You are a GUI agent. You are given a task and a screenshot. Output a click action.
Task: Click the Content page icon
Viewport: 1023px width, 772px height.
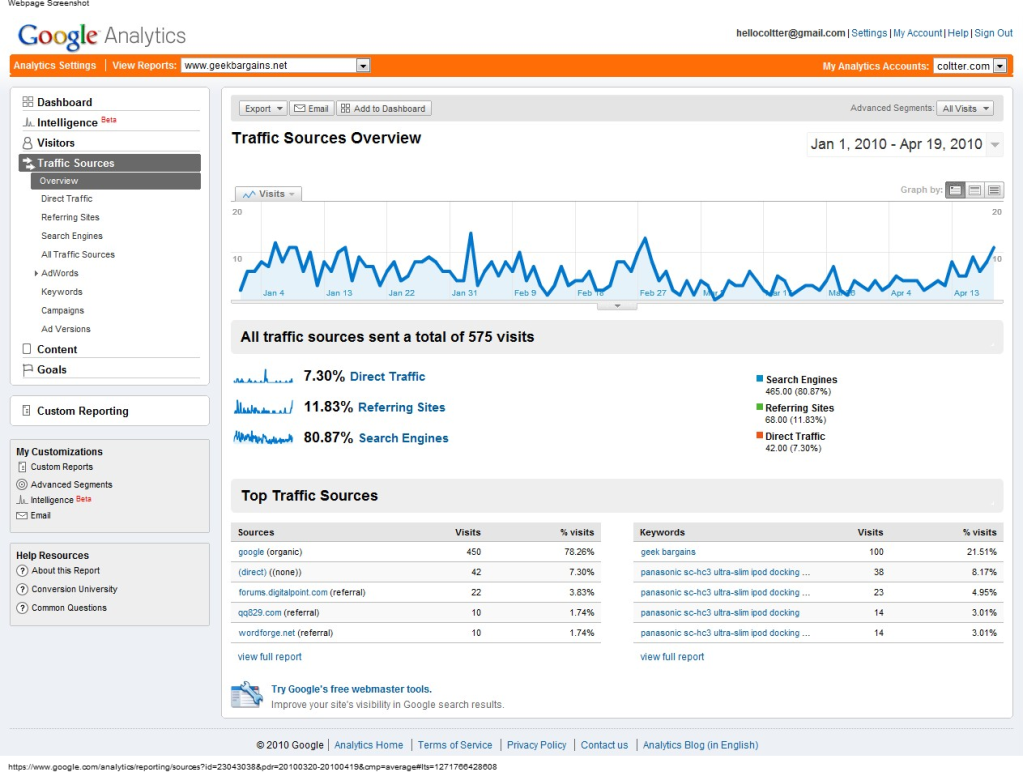point(28,350)
